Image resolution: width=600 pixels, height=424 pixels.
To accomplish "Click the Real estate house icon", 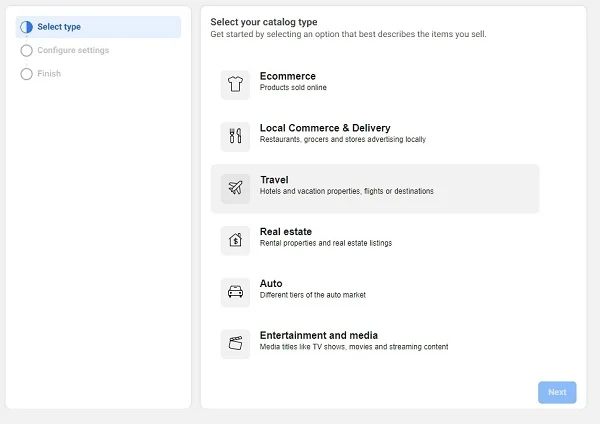I will (x=235, y=240).
